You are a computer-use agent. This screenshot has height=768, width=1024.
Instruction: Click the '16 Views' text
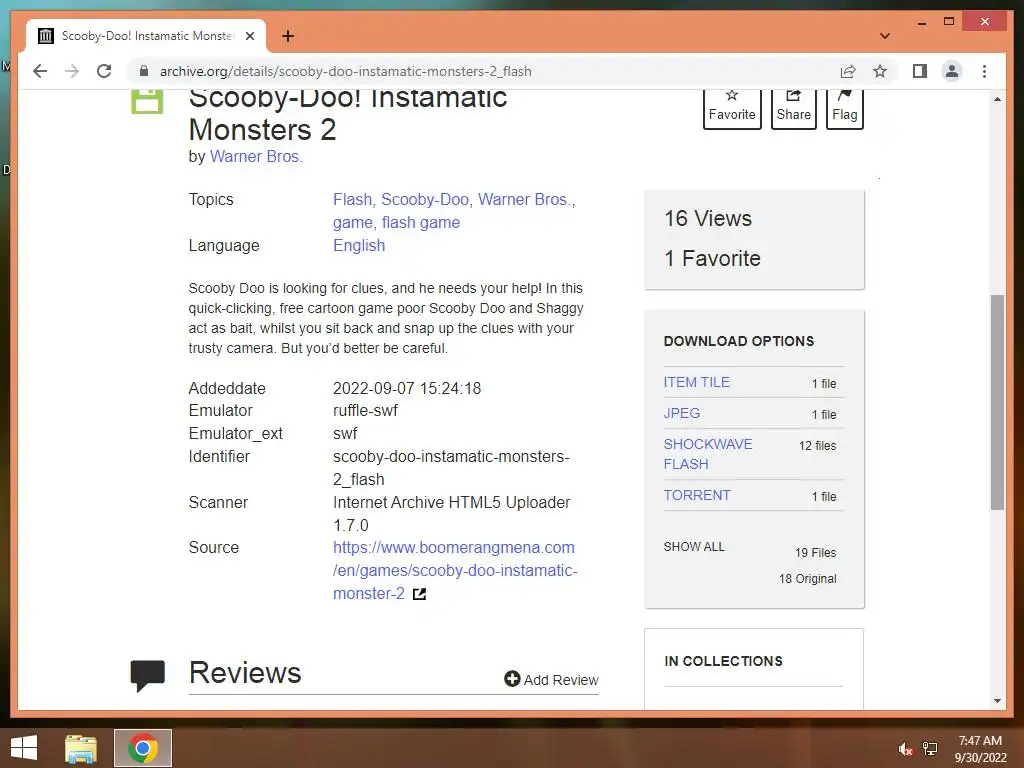pos(708,218)
